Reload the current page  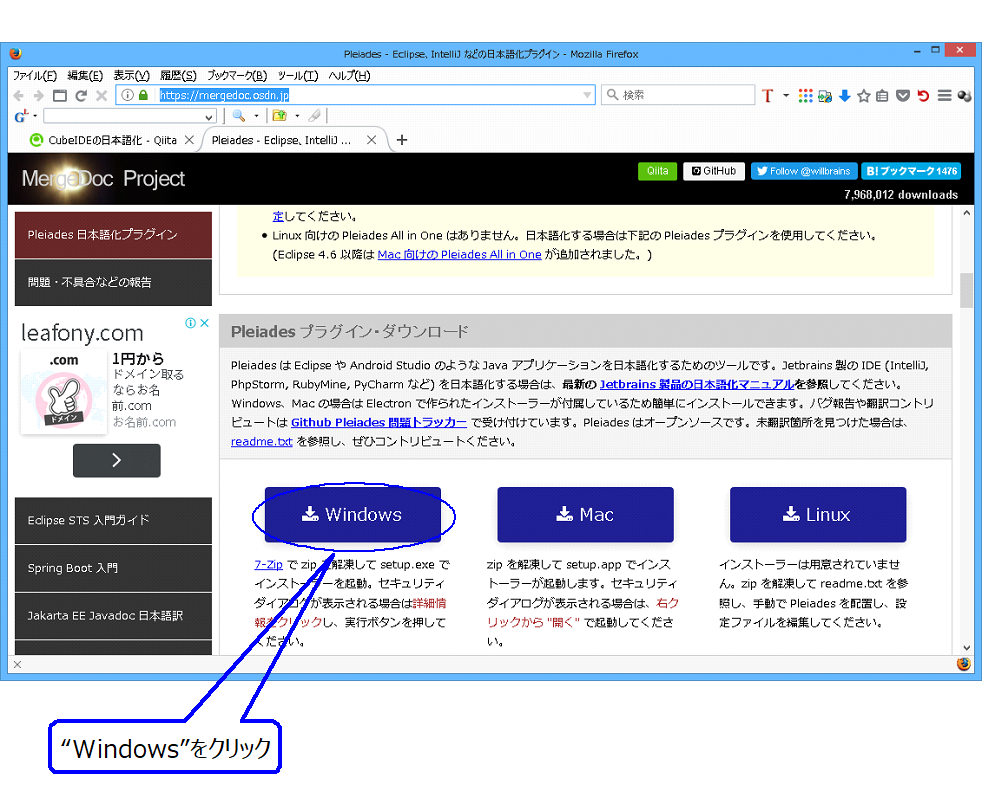[x=81, y=95]
